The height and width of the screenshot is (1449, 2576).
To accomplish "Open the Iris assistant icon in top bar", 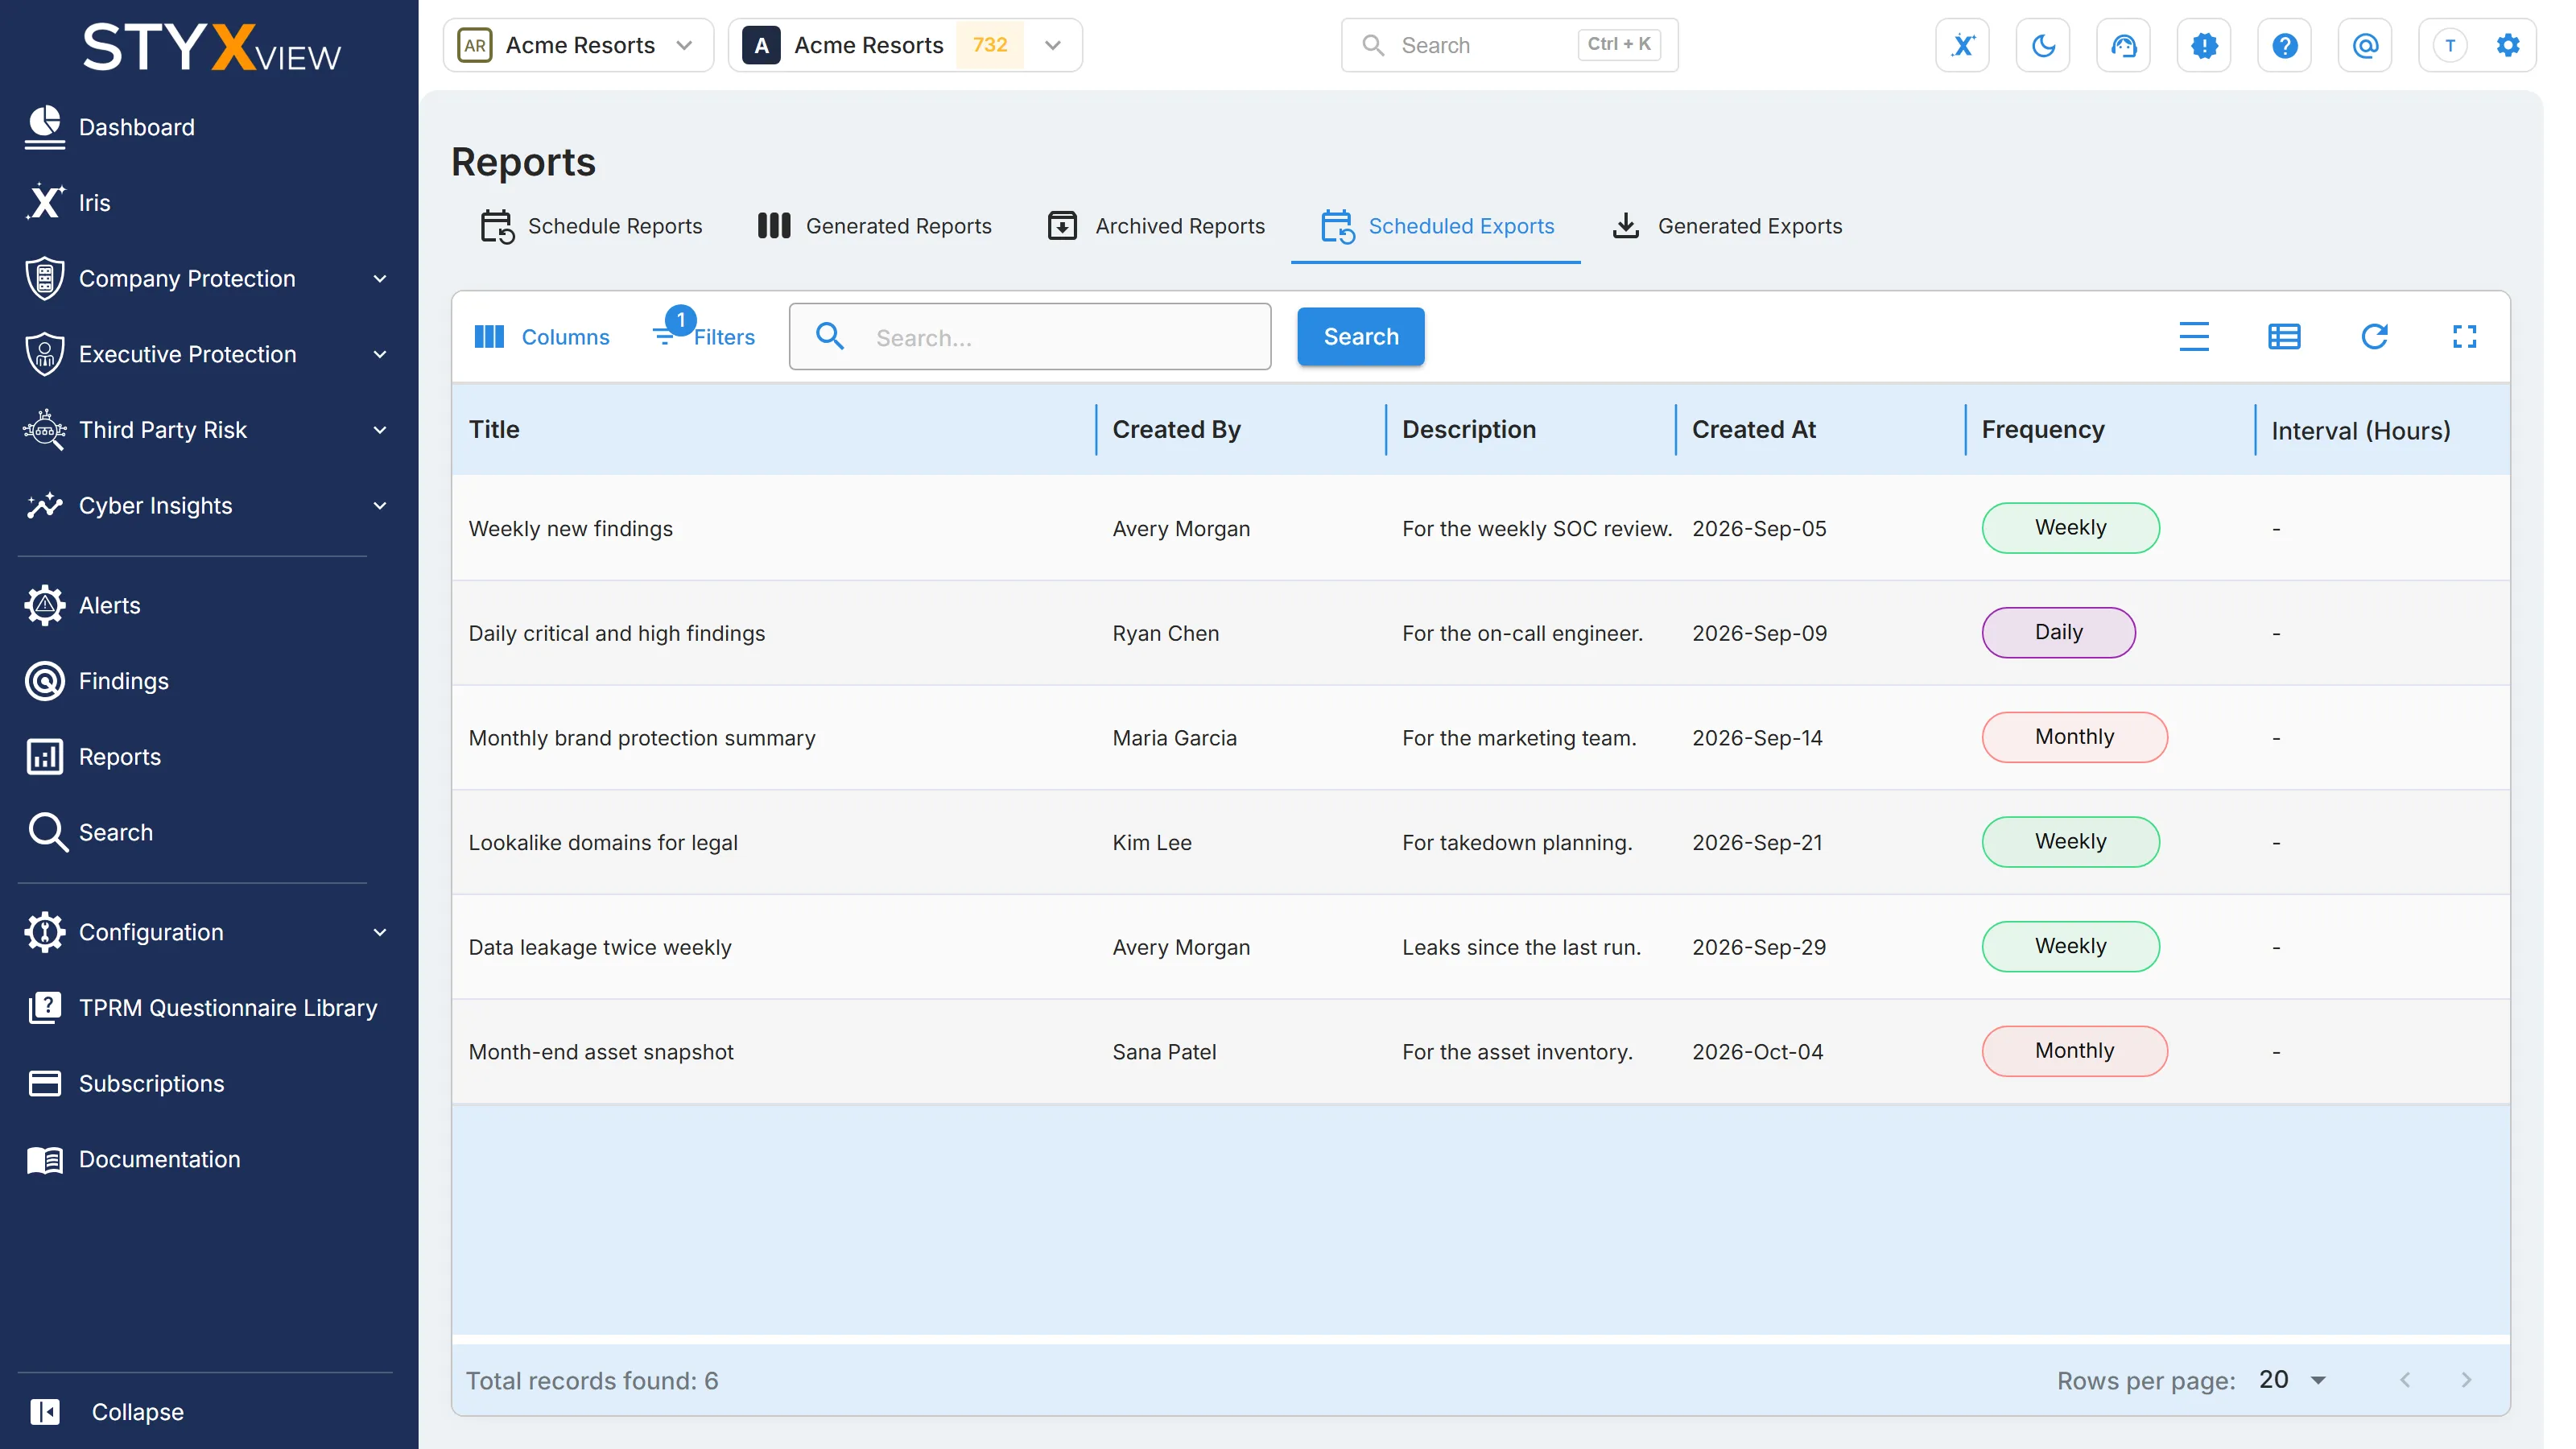I will pos(1962,45).
